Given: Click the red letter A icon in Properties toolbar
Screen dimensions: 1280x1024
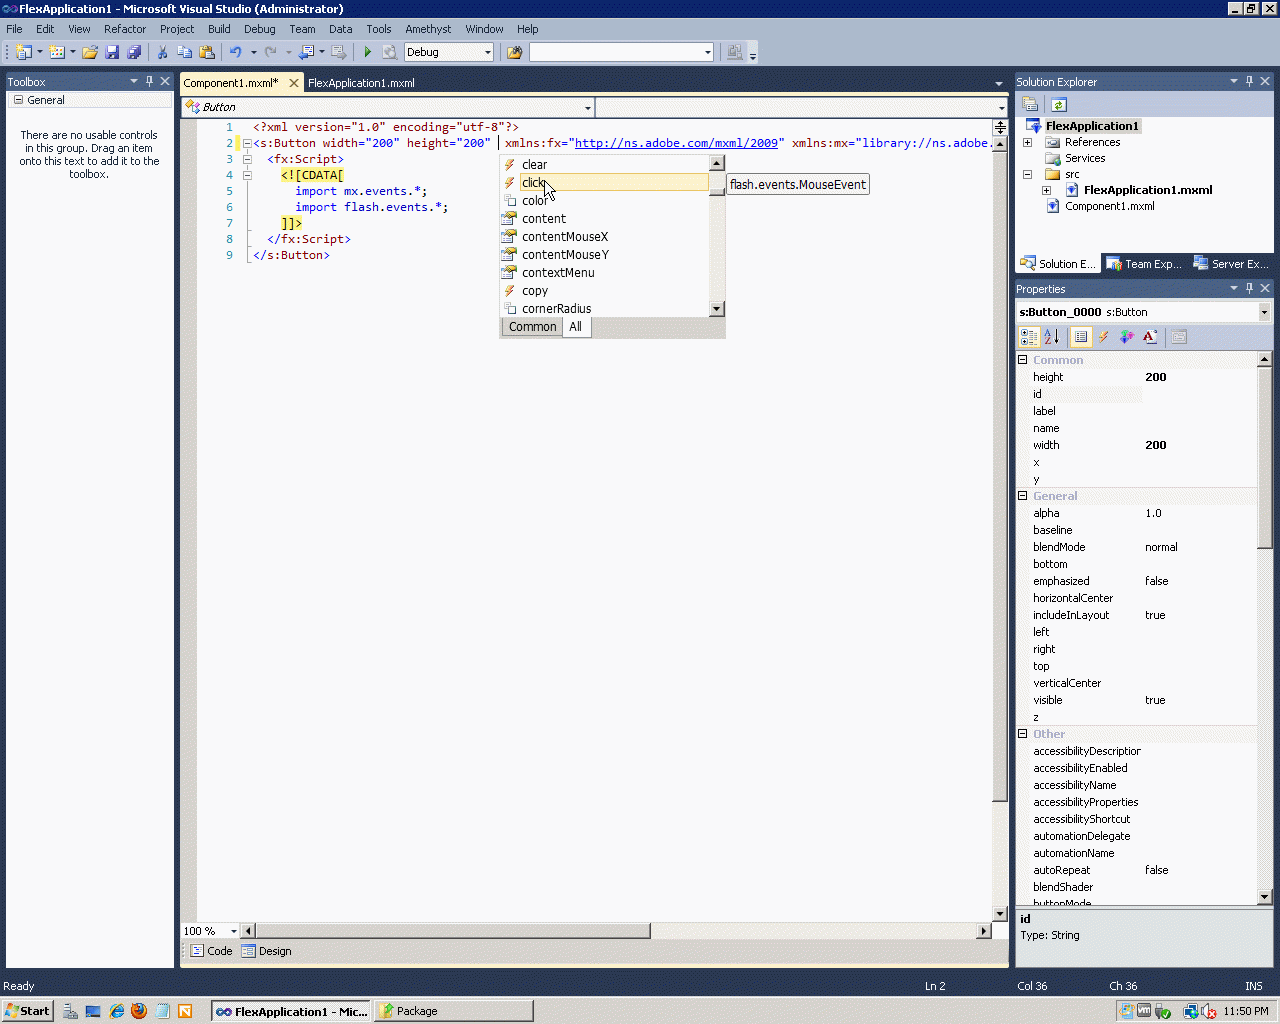Looking at the screenshot, I should pos(1150,337).
